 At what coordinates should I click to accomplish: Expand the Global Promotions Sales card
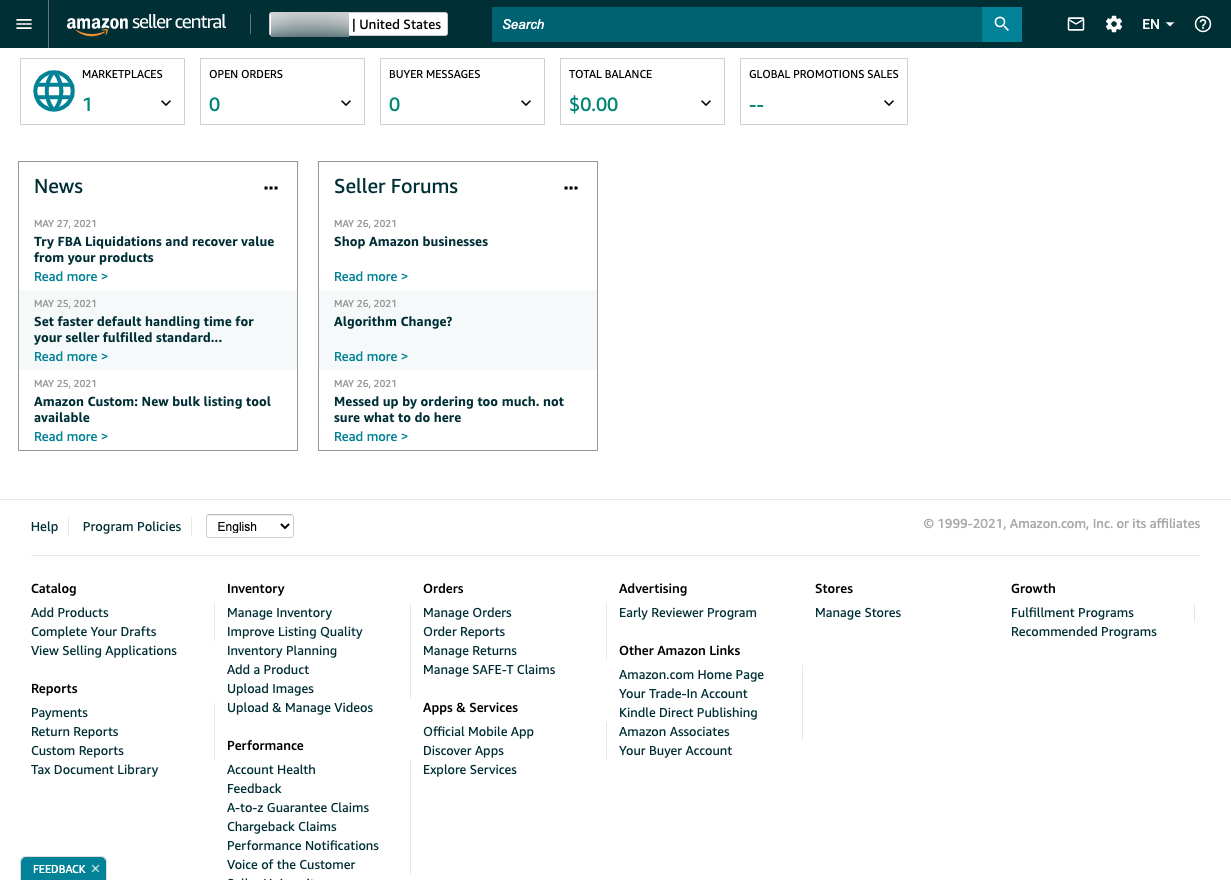[x=889, y=103]
